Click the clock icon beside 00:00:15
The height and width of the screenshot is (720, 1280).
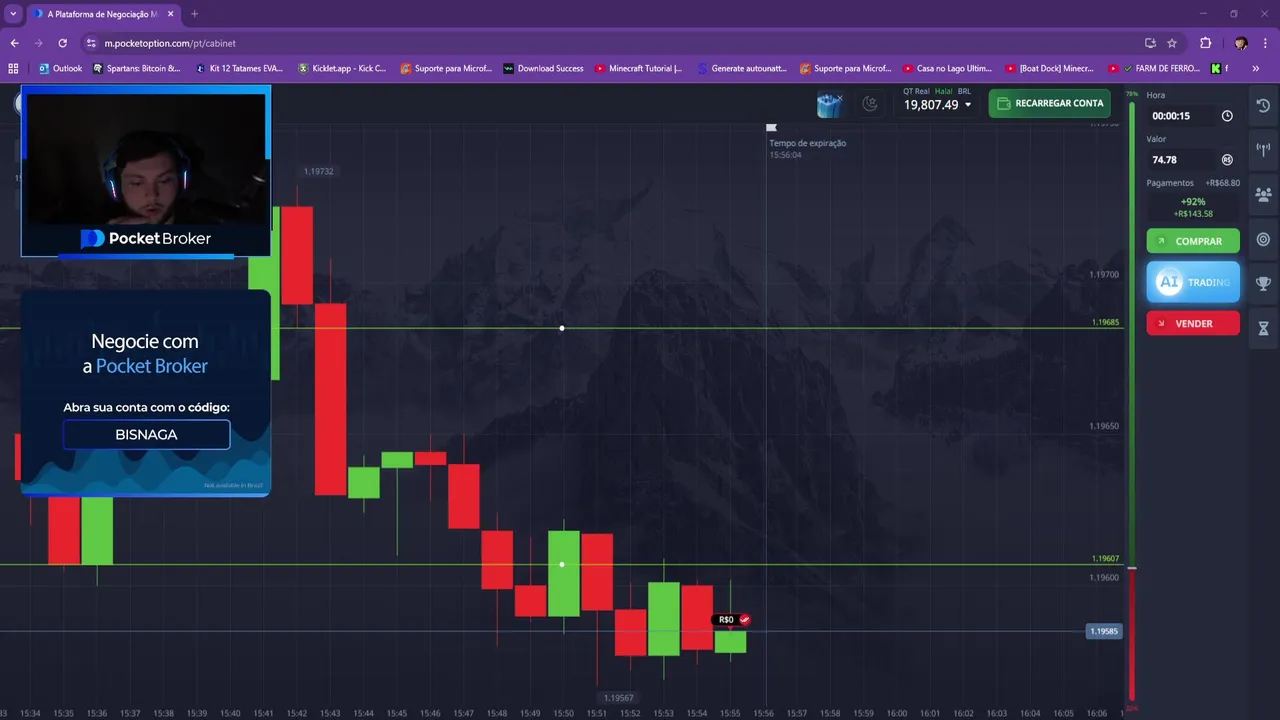point(1227,116)
